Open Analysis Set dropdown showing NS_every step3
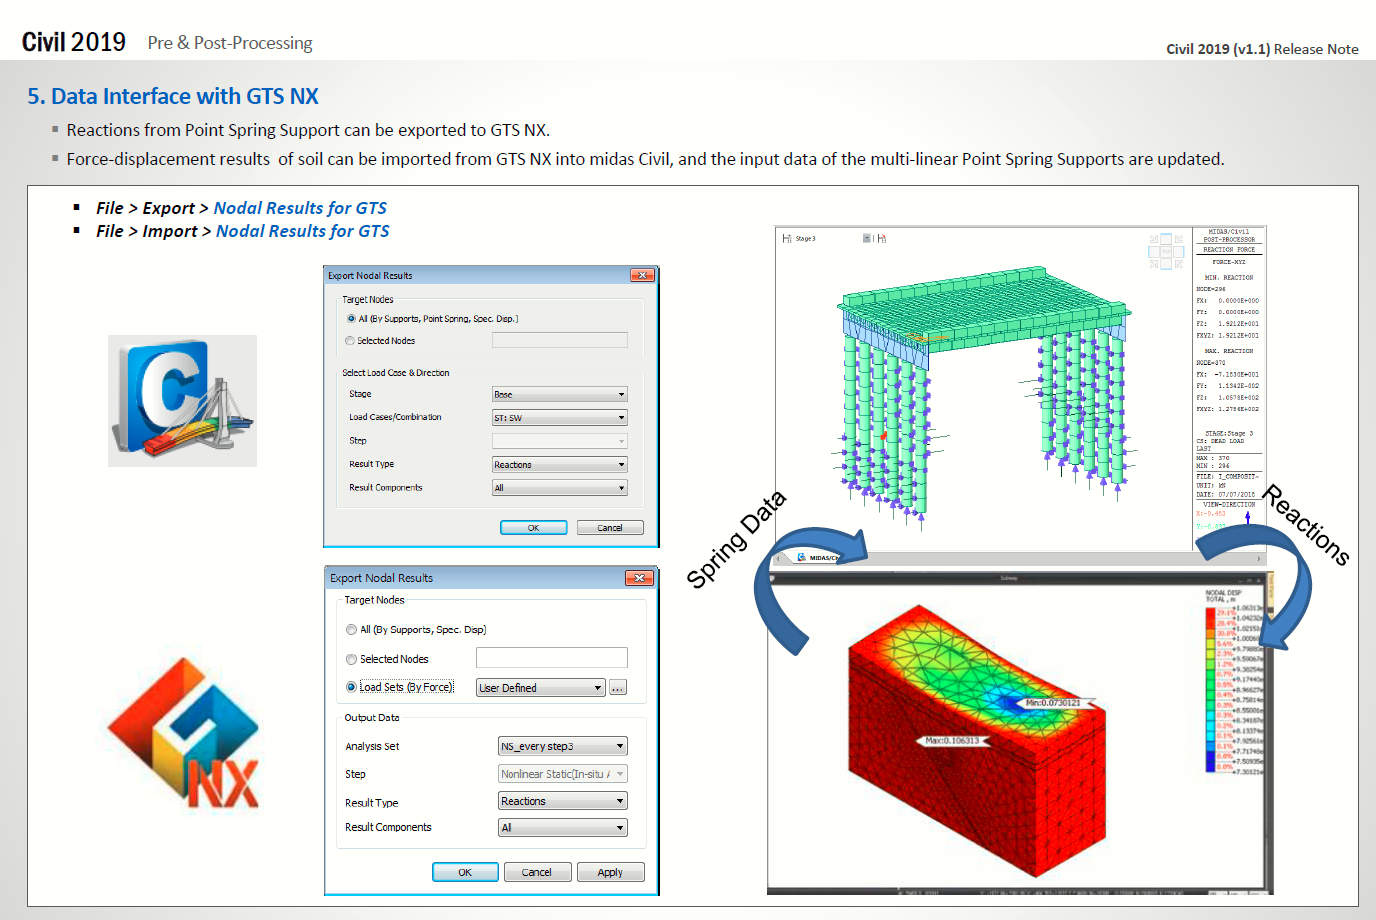 [x=563, y=746]
